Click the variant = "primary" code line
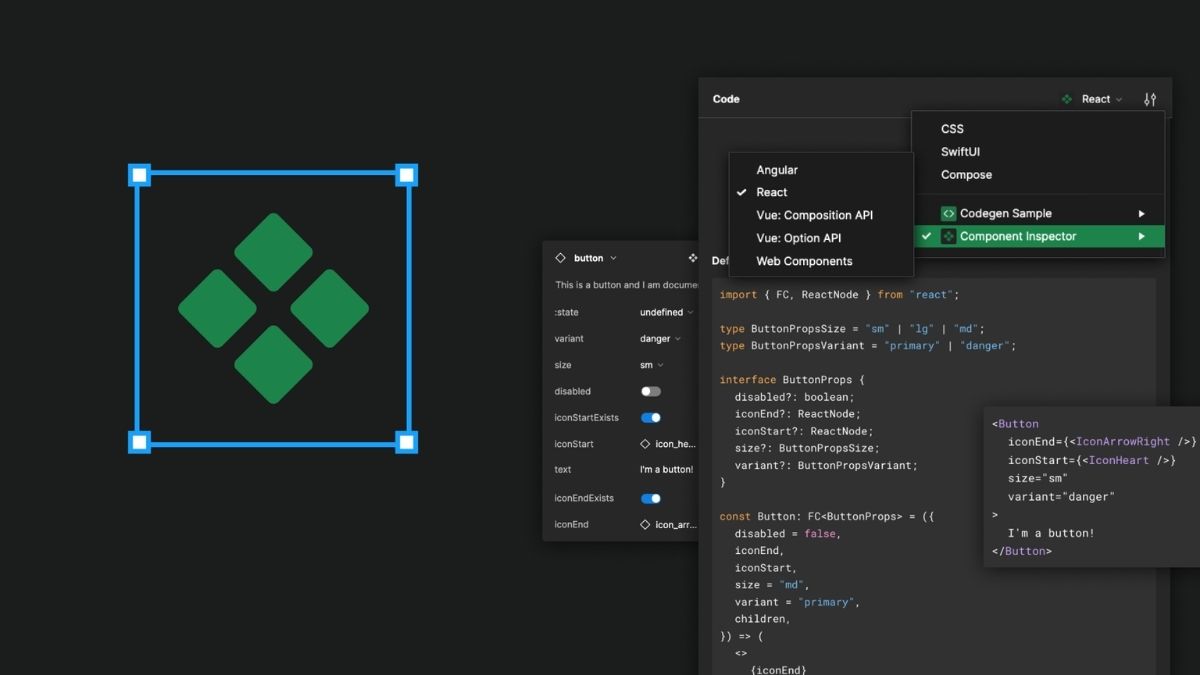The width and height of the screenshot is (1200, 675). click(797, 602)
